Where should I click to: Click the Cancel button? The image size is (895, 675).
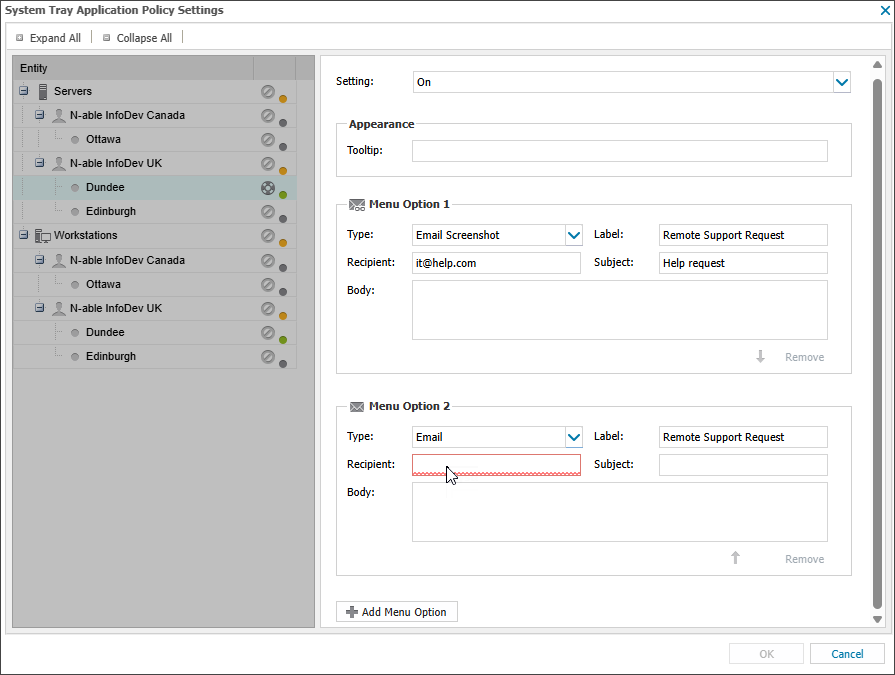(x=847, y=654)
